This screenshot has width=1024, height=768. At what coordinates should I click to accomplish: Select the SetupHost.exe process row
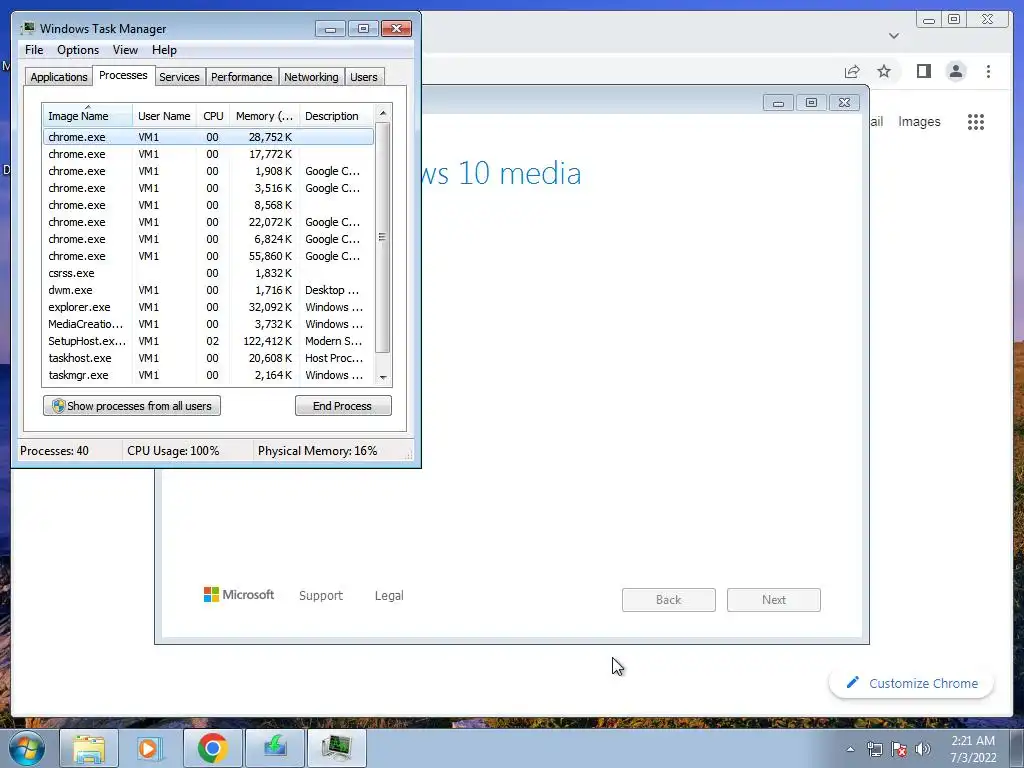(x=208, y=341)
